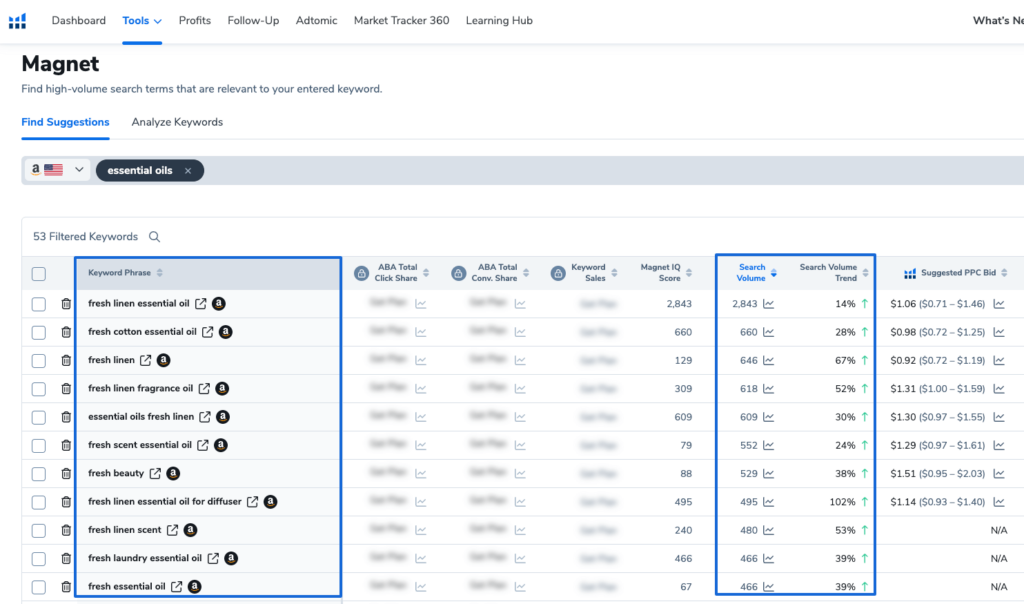Screen dimensions: 1024x604
Task: Open external link for 'fresh linen fragrance oil'
Action: click(x=204, y=389)
